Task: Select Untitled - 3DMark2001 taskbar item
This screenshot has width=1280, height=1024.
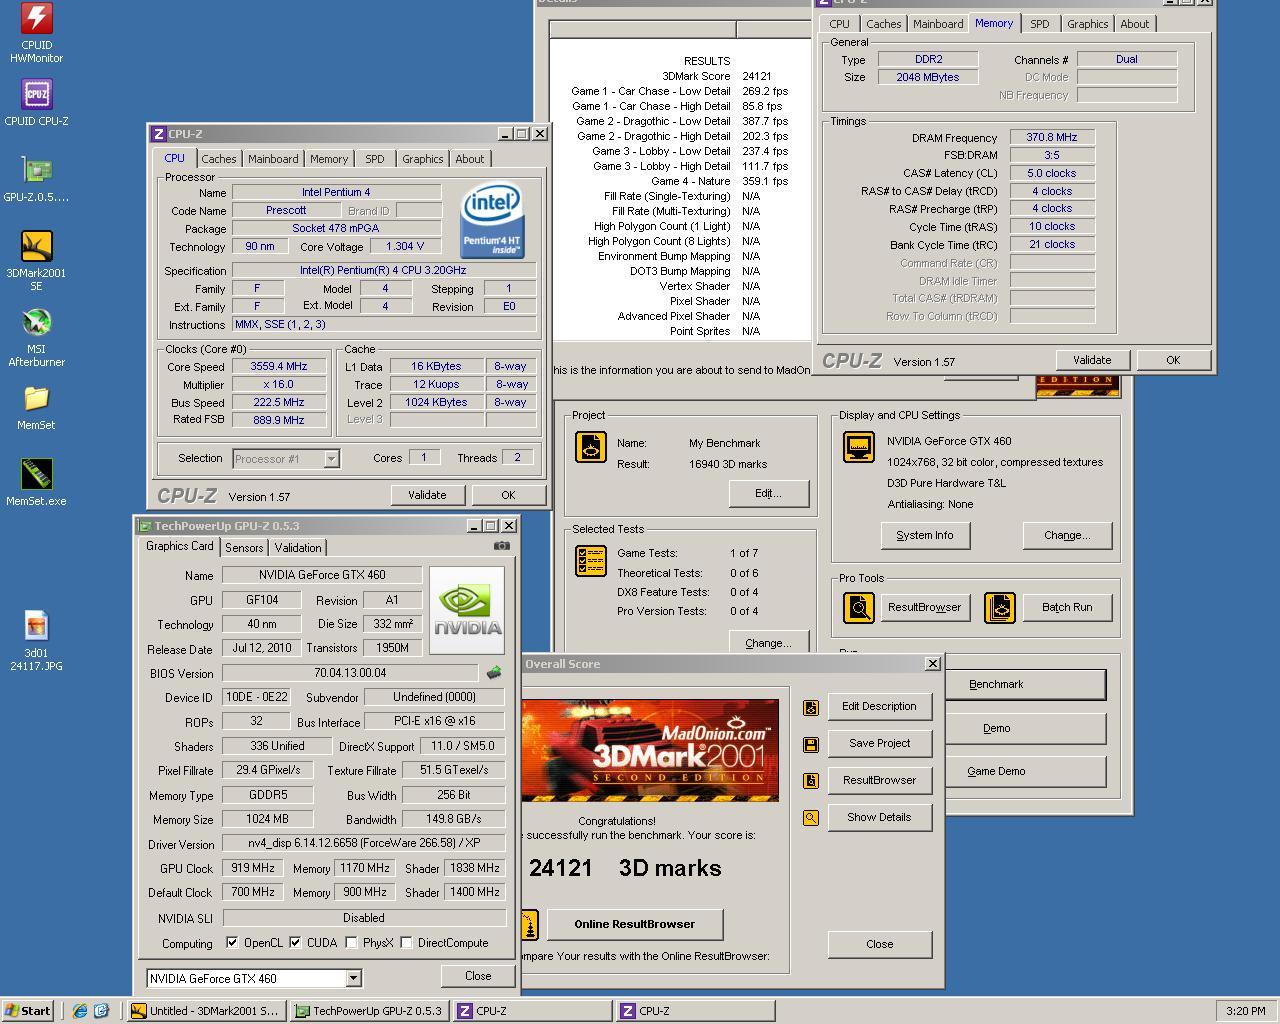Action: (x=207, y=1011)
